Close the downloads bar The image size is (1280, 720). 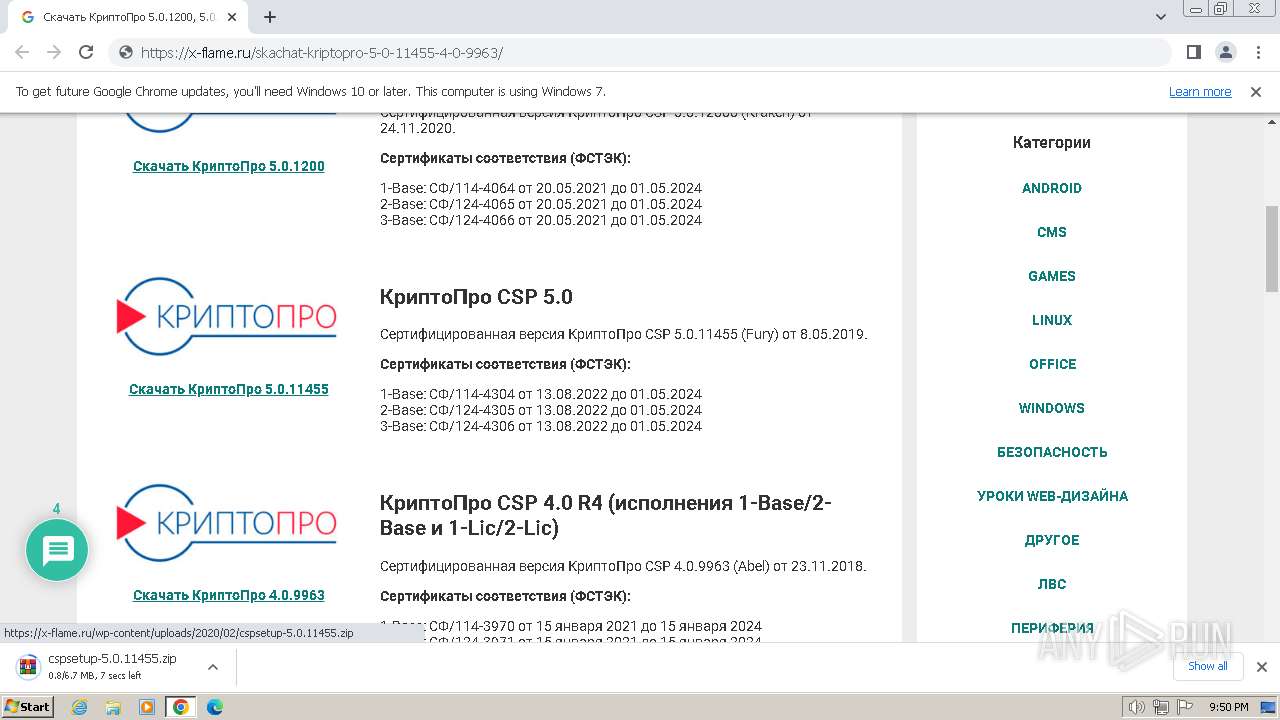1261,667
